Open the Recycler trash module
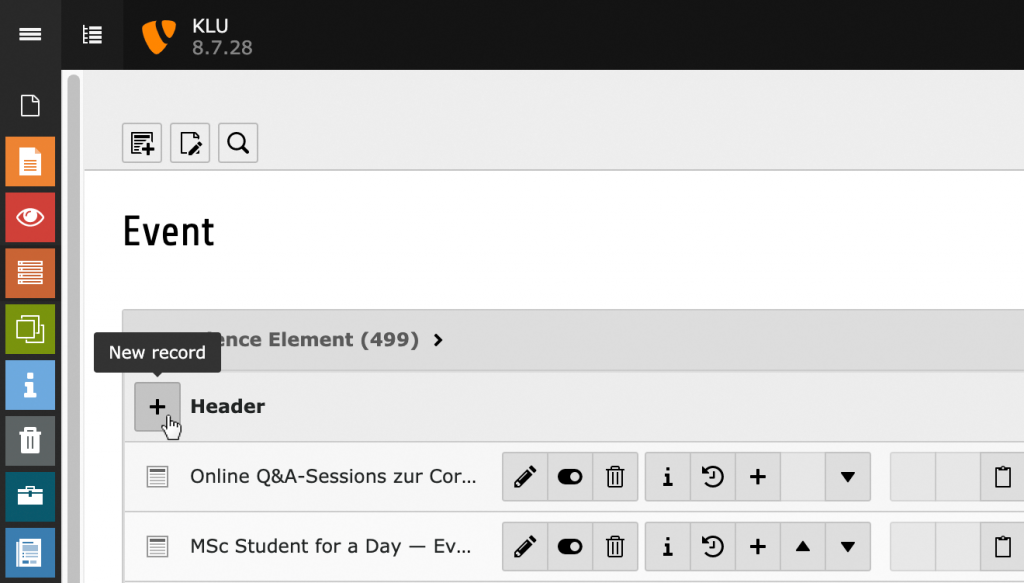Screen dimensions: 1024x583 point(30,441)
